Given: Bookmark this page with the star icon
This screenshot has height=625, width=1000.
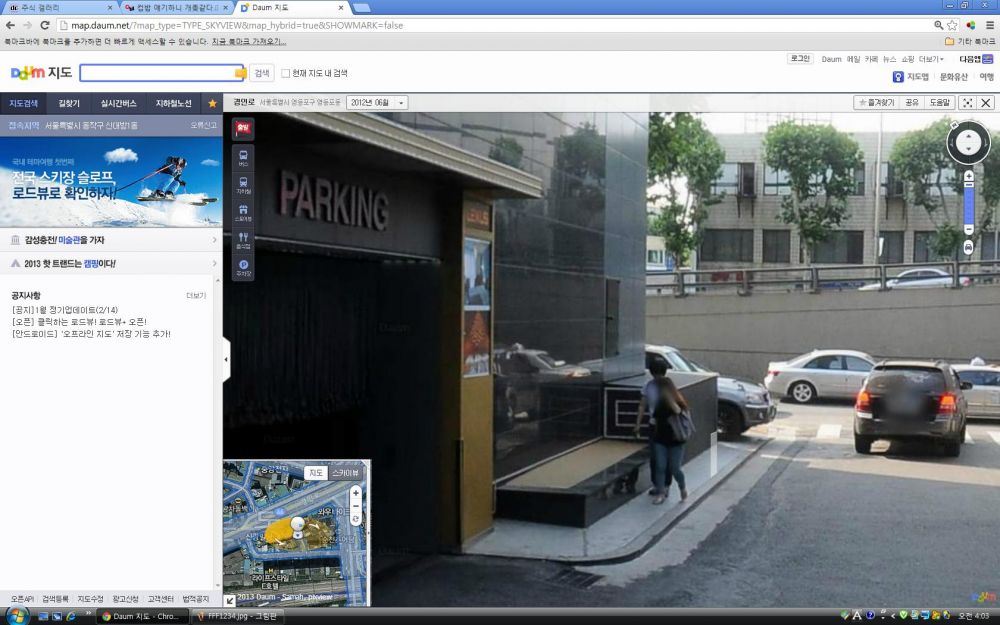Looking at the screenshot, I should (x=952, y=26).
